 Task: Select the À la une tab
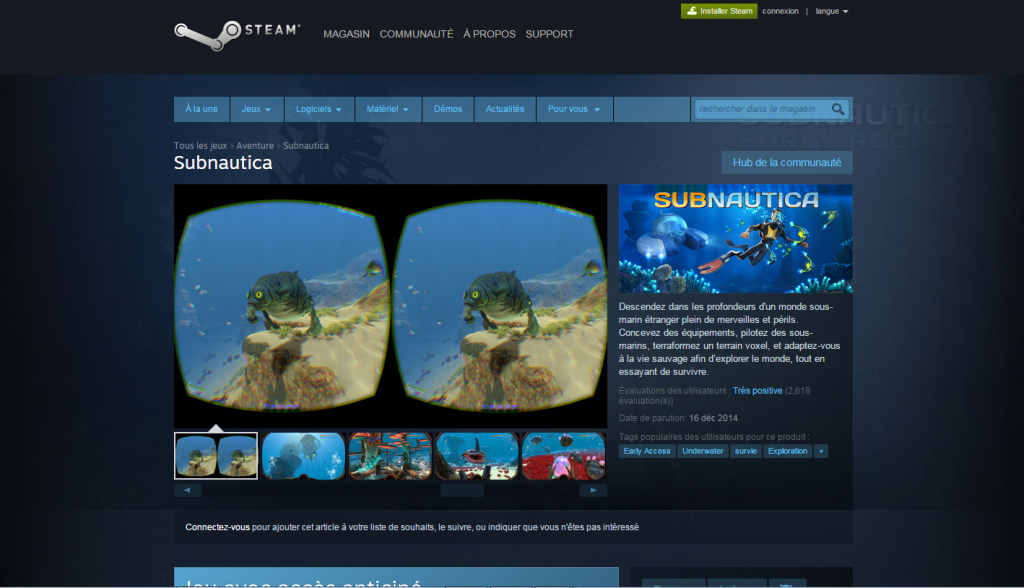200,109
